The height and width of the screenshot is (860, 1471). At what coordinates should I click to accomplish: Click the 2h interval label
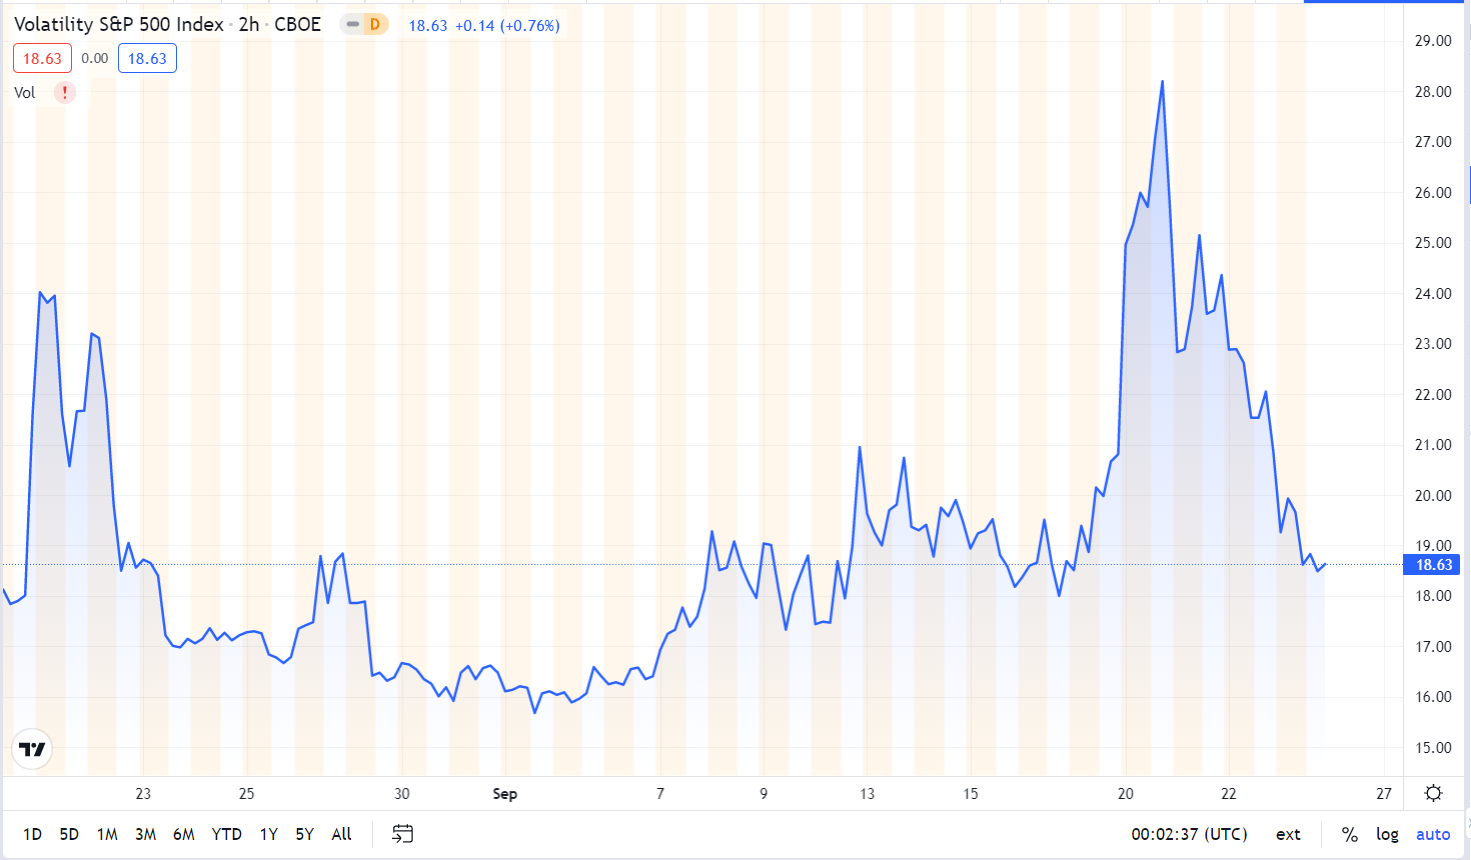pyautogui.click(x=249, y=24)
